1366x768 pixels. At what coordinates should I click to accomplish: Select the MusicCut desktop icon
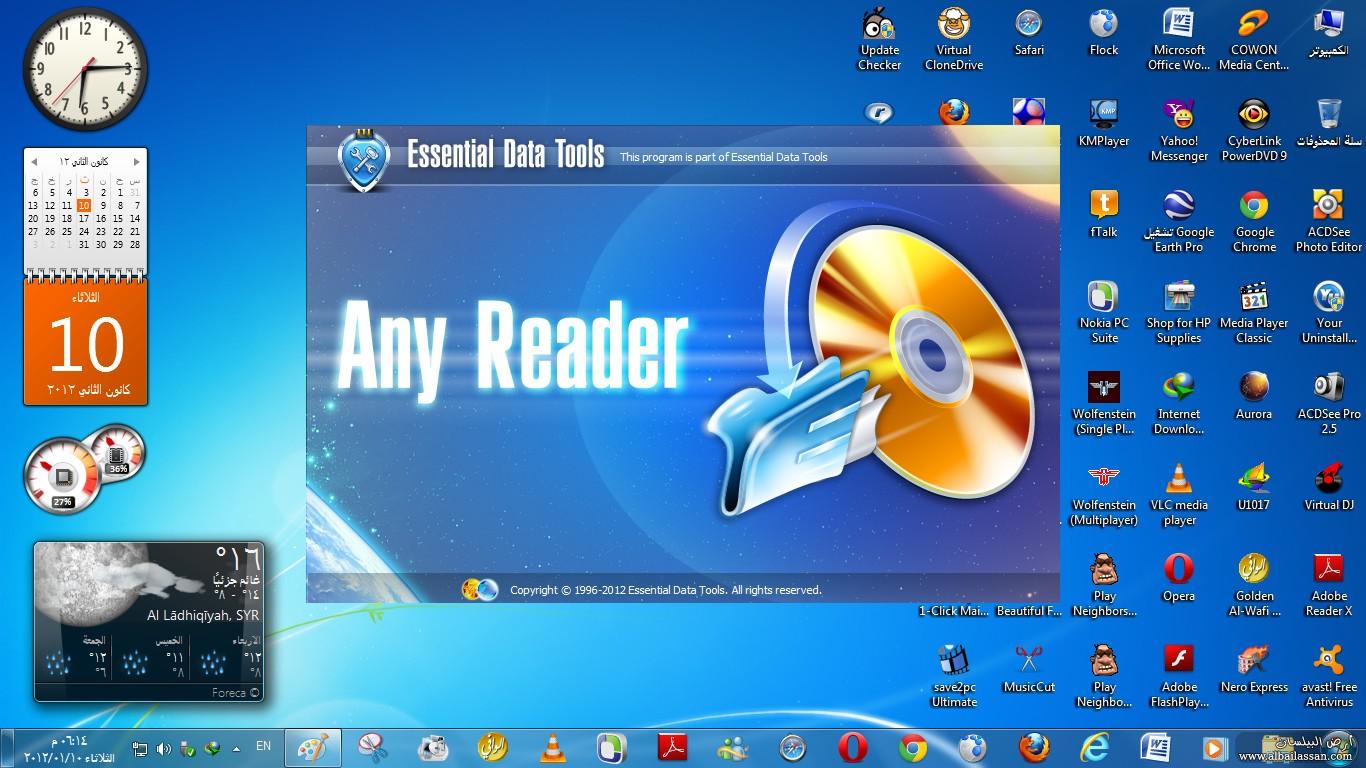pyautogui.click(x=1029, y=670)
